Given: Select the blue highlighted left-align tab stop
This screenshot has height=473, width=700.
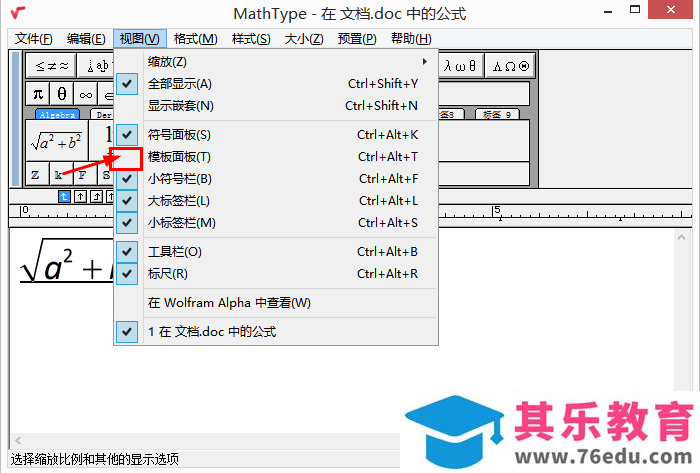Looking at the screenshot, I should [x=64, y=196].
